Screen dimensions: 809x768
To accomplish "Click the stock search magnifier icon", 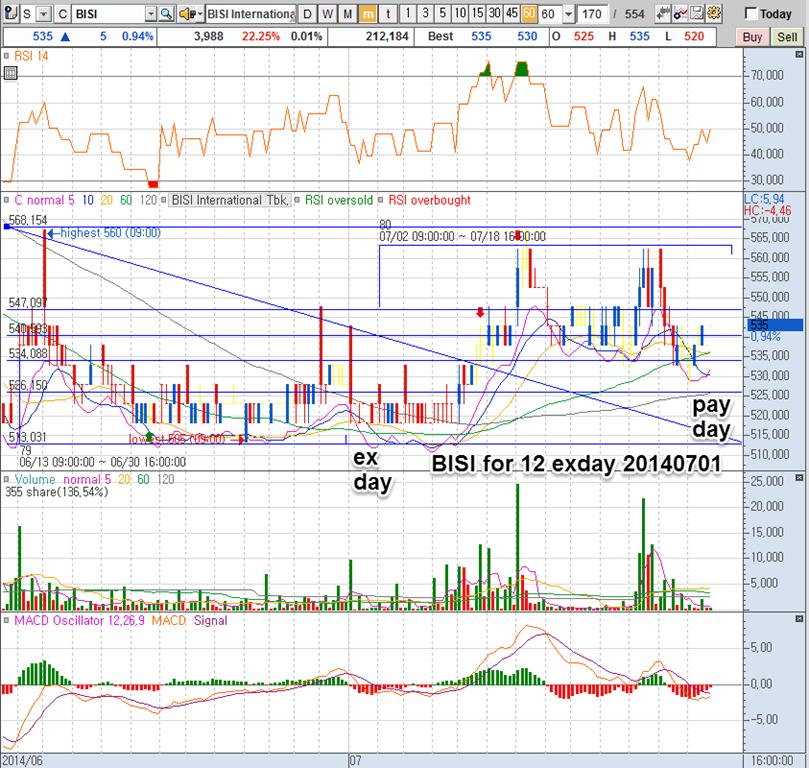I will point(166,14).
